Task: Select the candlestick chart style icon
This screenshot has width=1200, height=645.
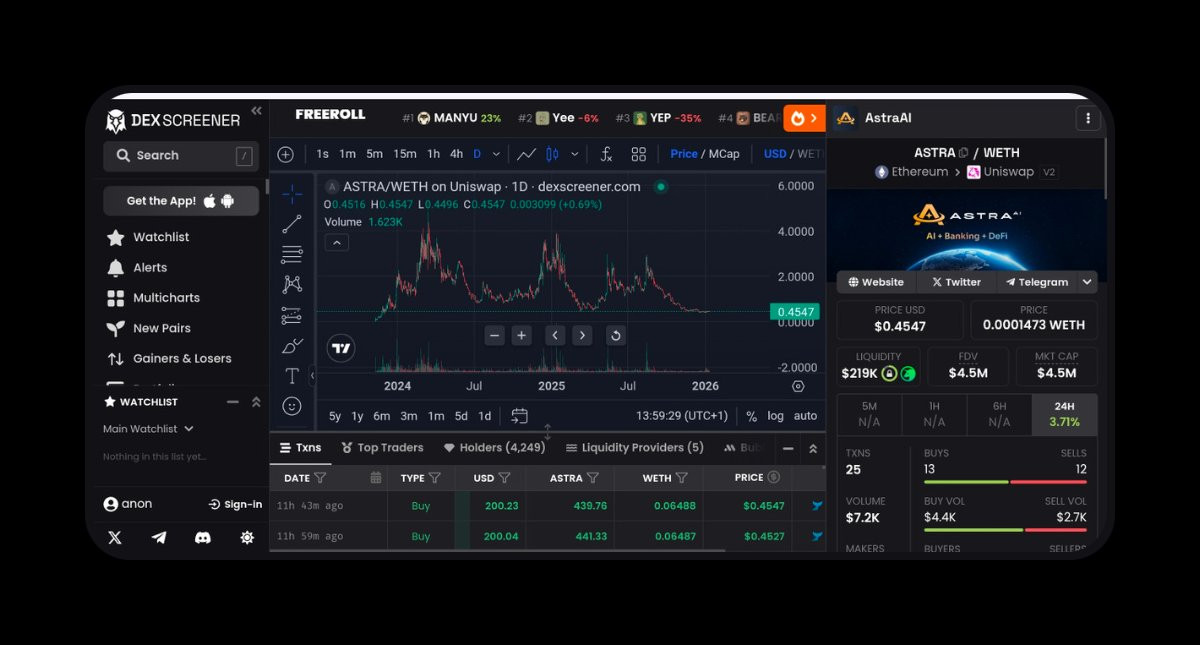Action: point(551,154)
